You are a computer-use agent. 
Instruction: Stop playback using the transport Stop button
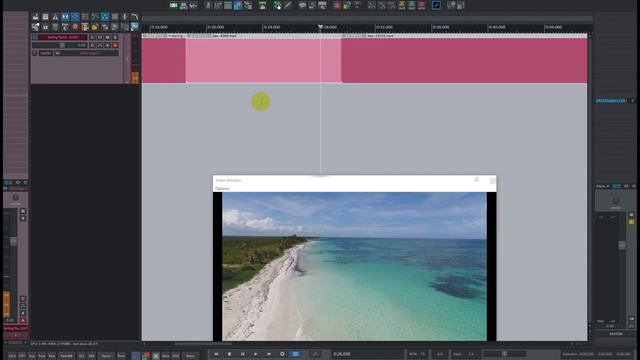point(229,354)
